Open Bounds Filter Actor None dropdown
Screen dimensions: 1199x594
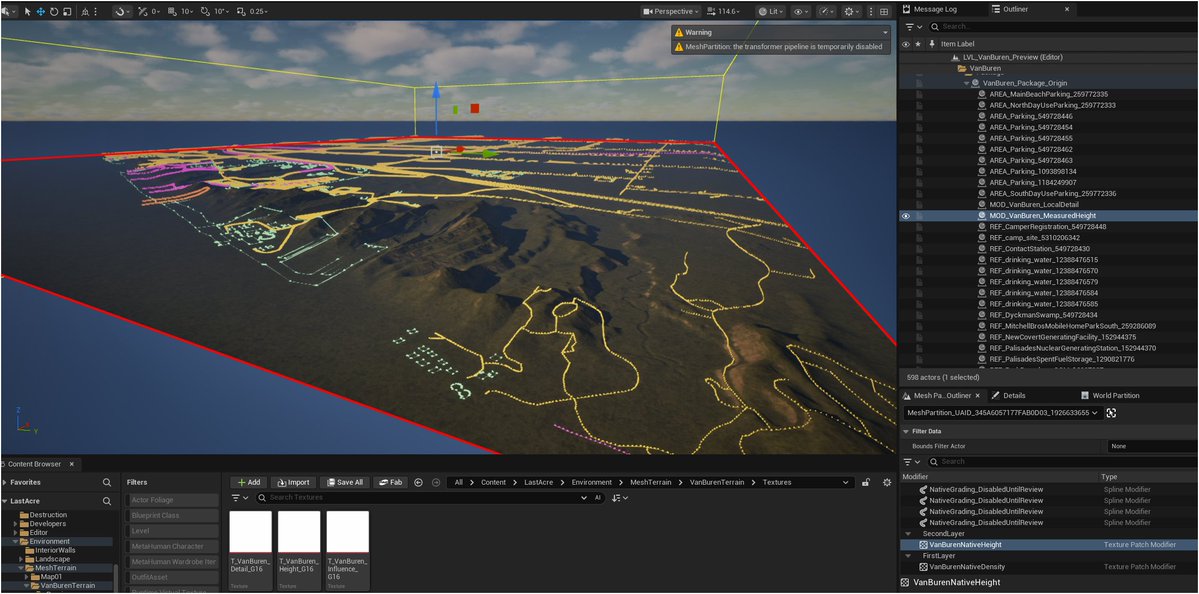tap(1152, 446)
